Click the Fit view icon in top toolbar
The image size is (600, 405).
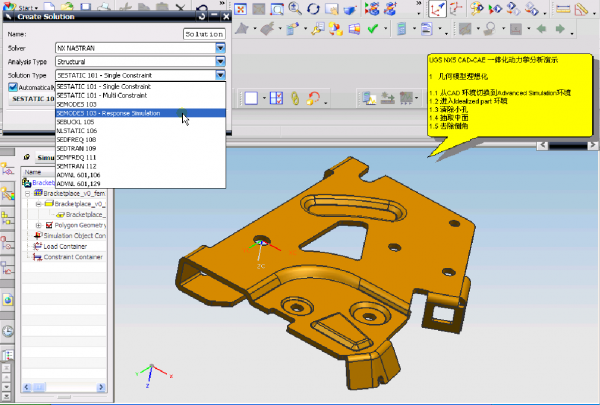point(240,8)
